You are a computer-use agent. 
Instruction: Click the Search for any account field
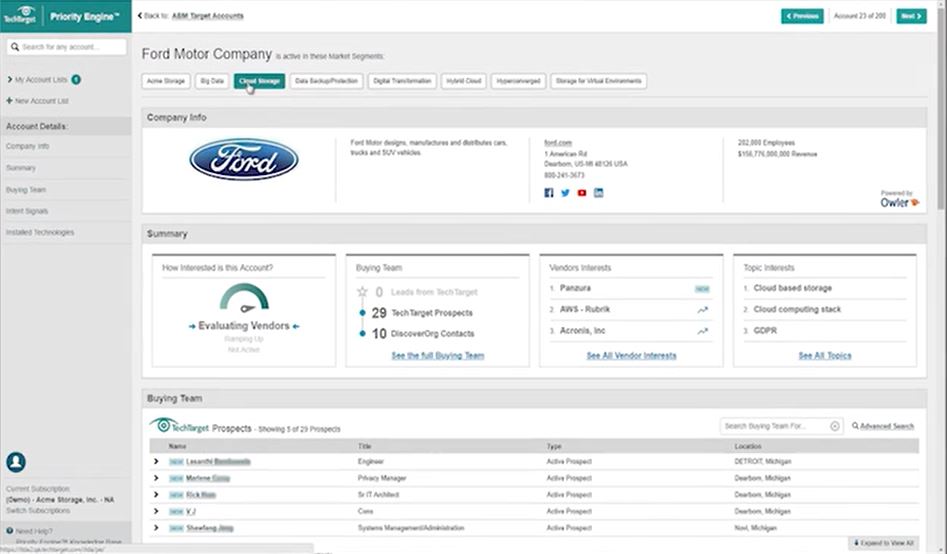click(72, 47)
